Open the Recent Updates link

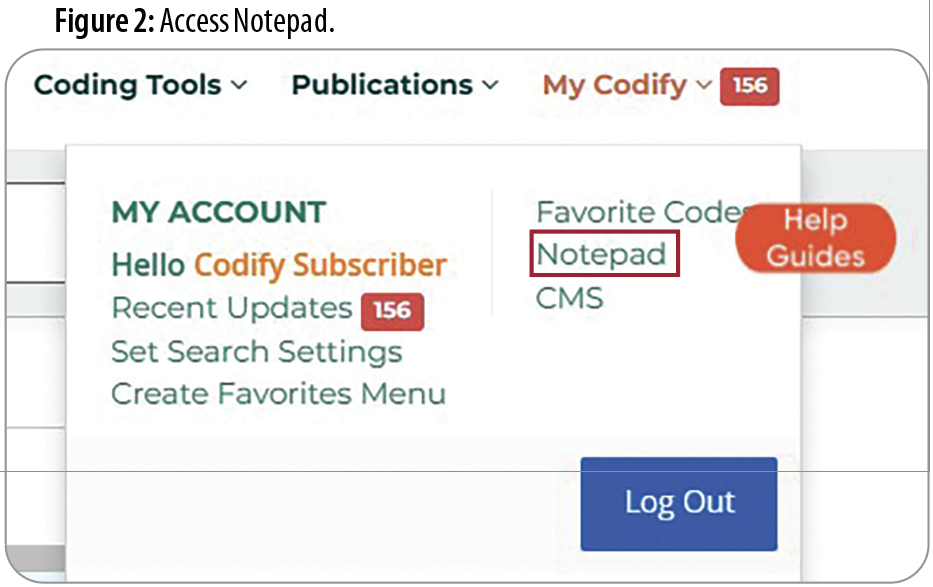point(232,308)
